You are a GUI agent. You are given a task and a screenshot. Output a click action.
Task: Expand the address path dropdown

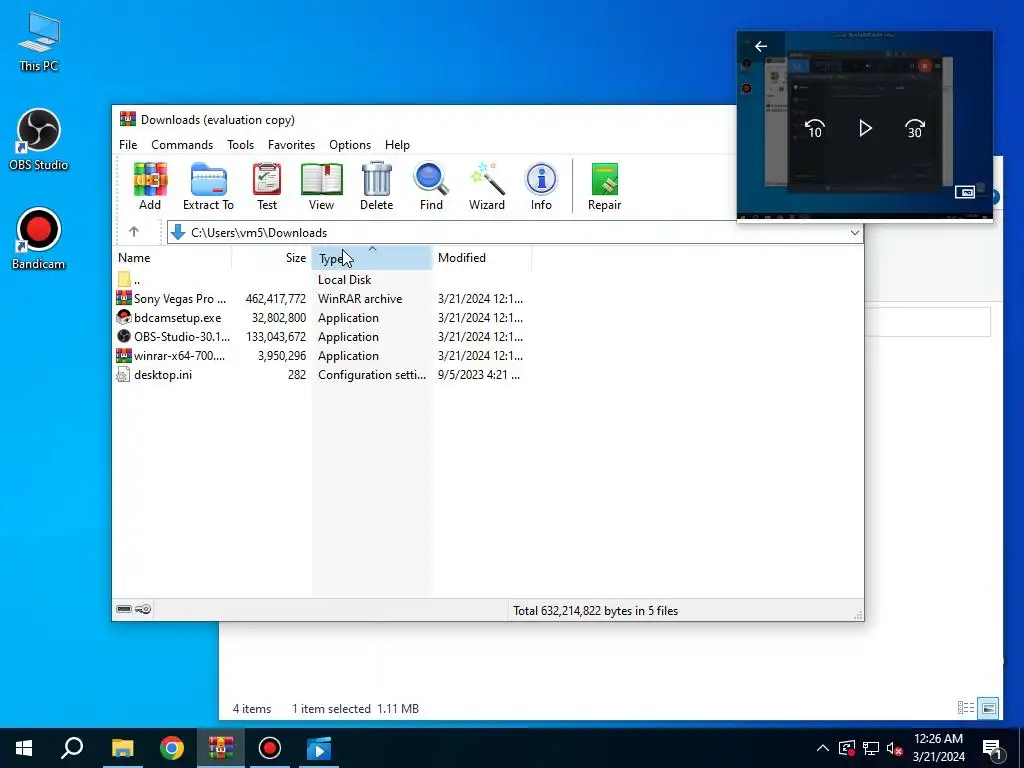click(x=854, y=232)
